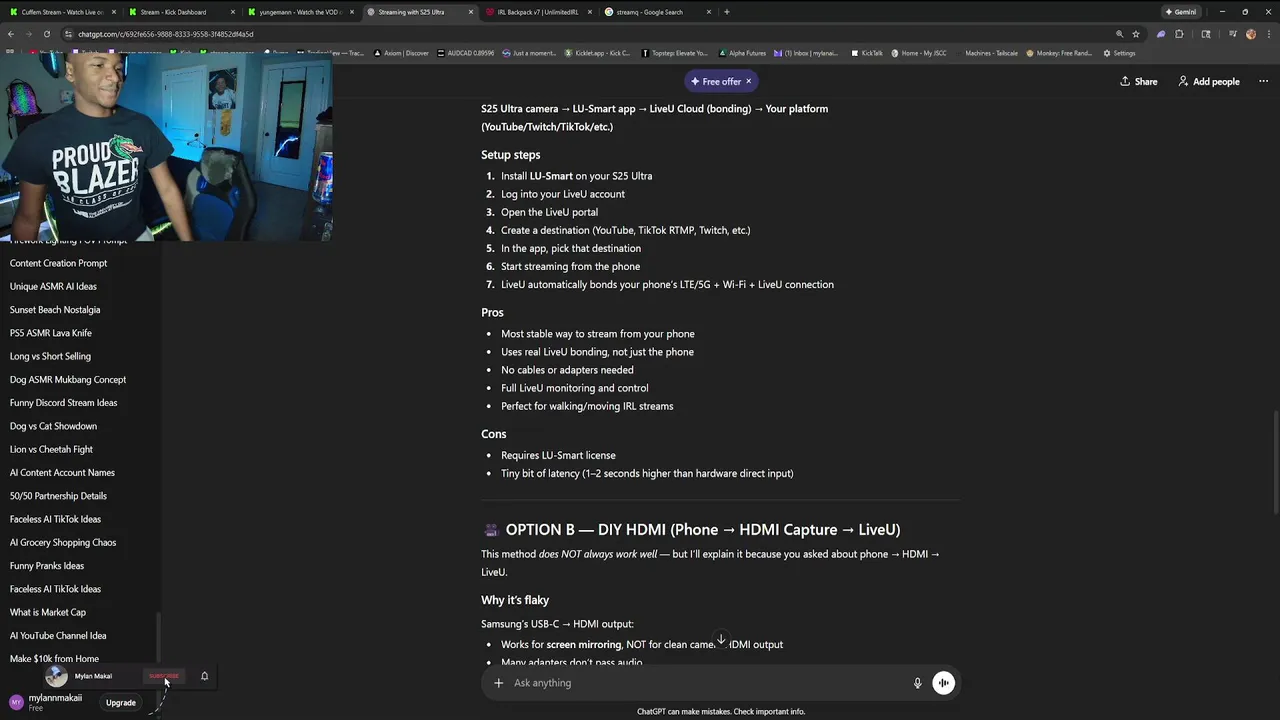Screen dimensions: 1280x720
Task: Reload the page with refresh icon
Action: [46, 34]
